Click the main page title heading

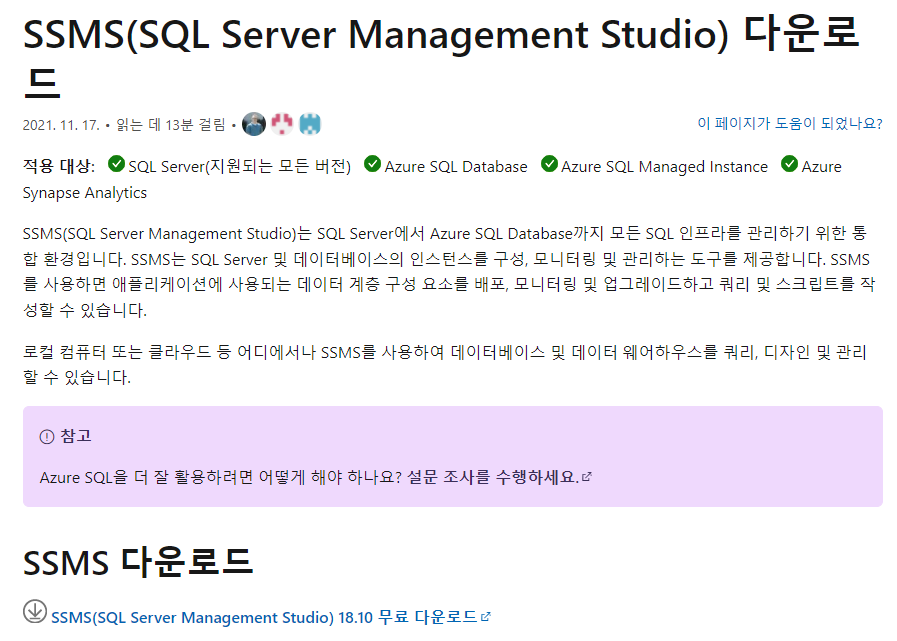click(x=441, y=56)
